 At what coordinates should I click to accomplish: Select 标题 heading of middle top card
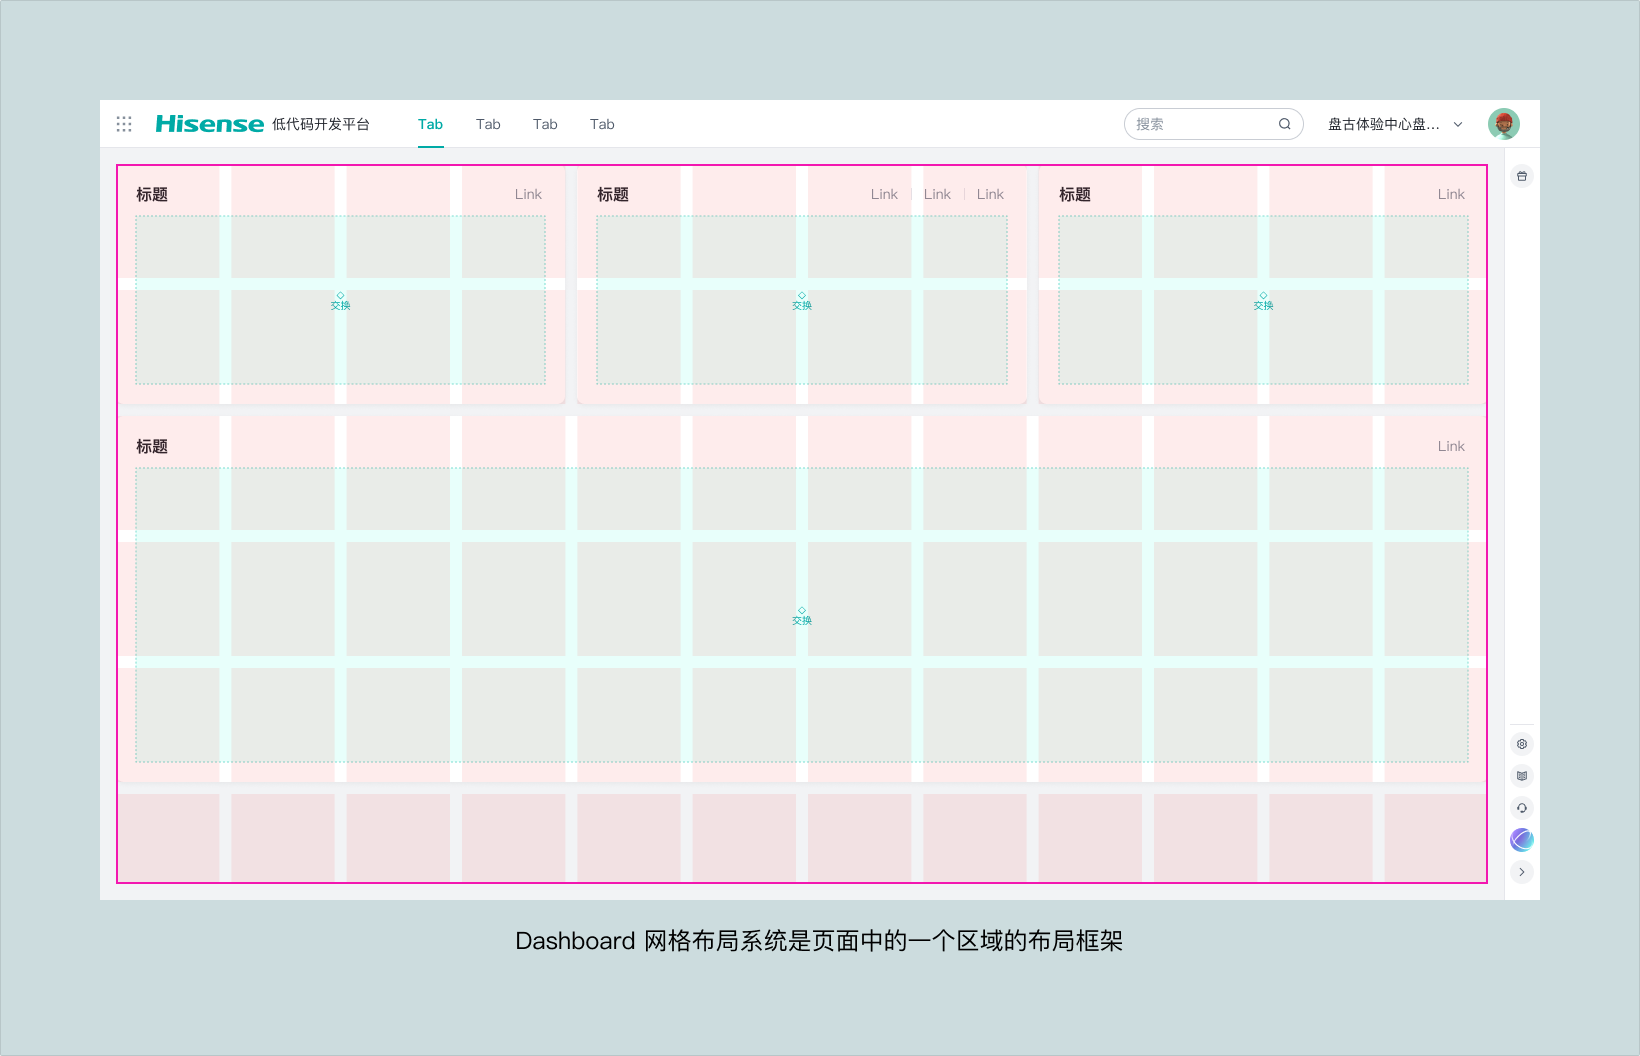613,194
